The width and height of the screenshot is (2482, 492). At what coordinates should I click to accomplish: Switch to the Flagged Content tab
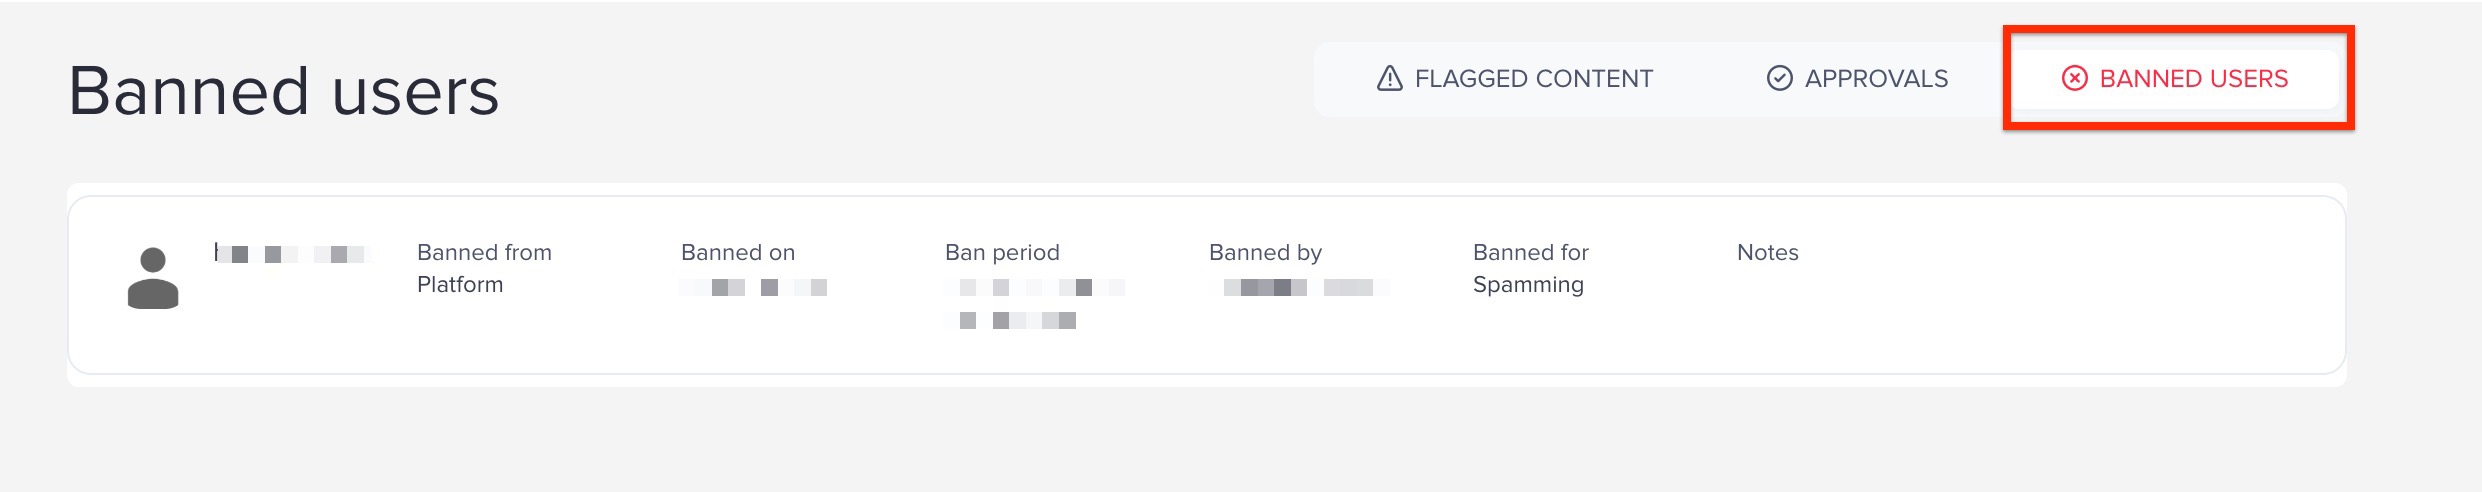pyautogui.click(x=1533, y=78)
